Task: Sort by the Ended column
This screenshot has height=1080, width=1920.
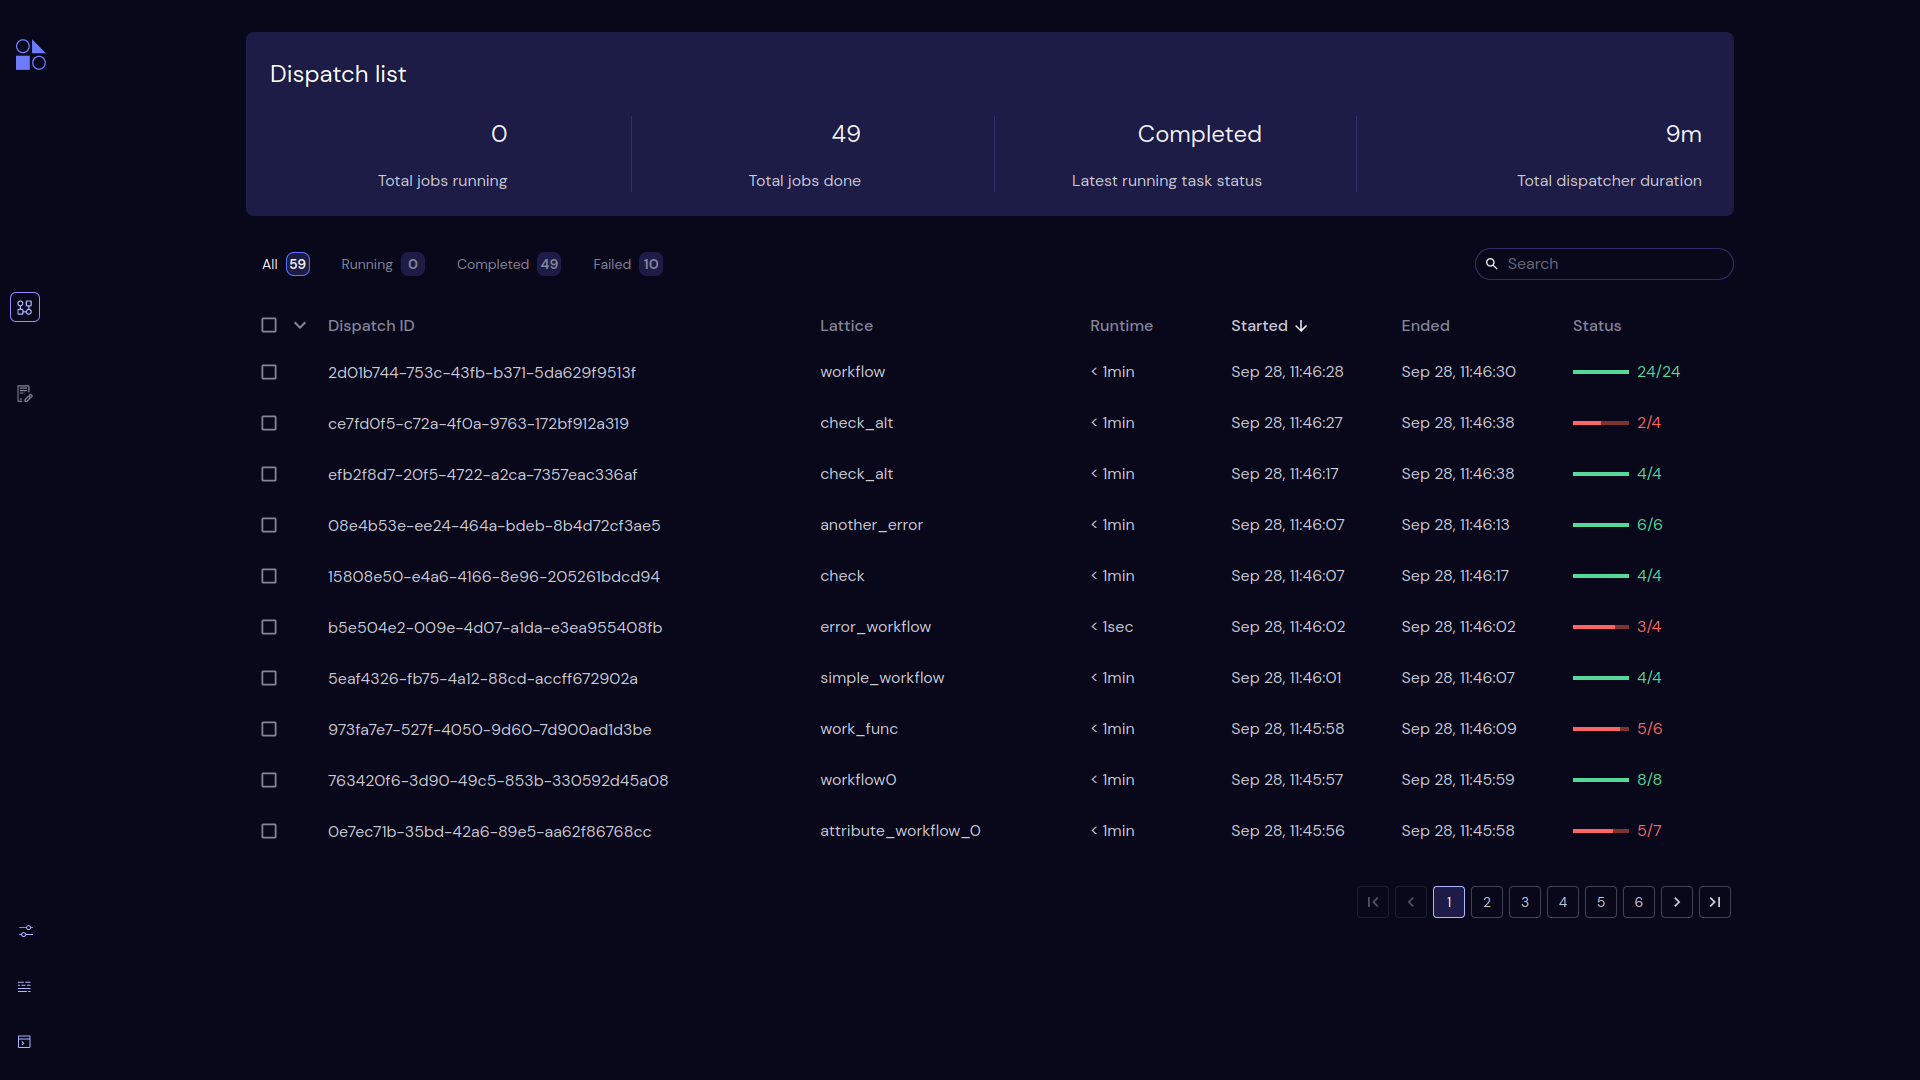Action: point(1425,326)
